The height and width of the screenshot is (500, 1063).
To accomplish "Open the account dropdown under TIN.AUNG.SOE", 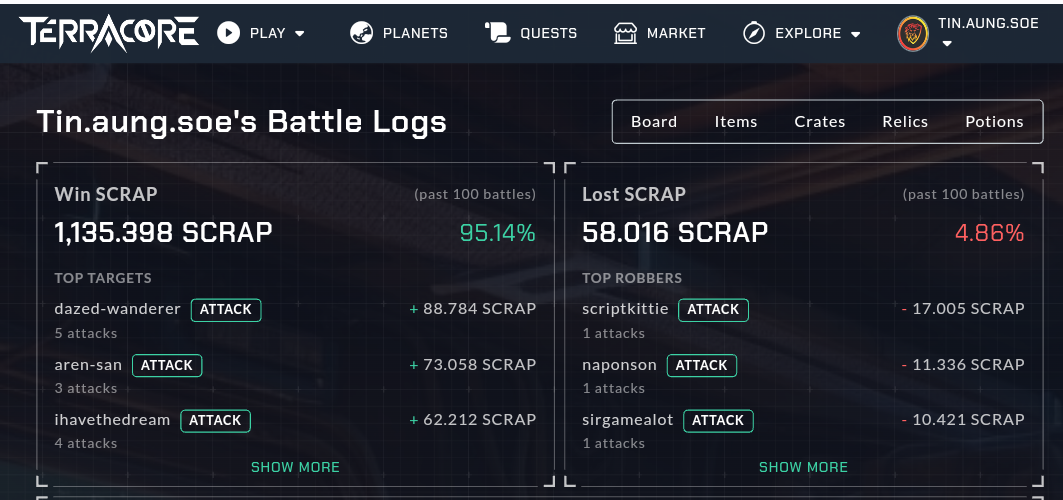I will [947, 44].
